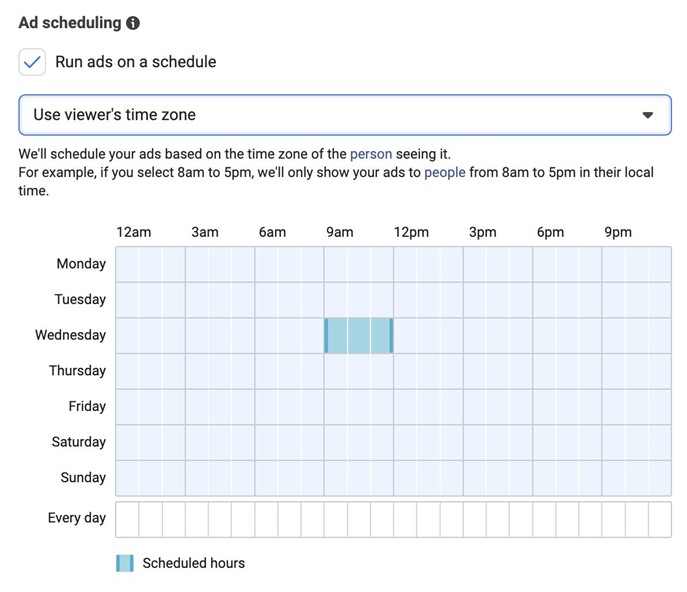Toggle the Every day 3pm box

(x=474, y=519)
